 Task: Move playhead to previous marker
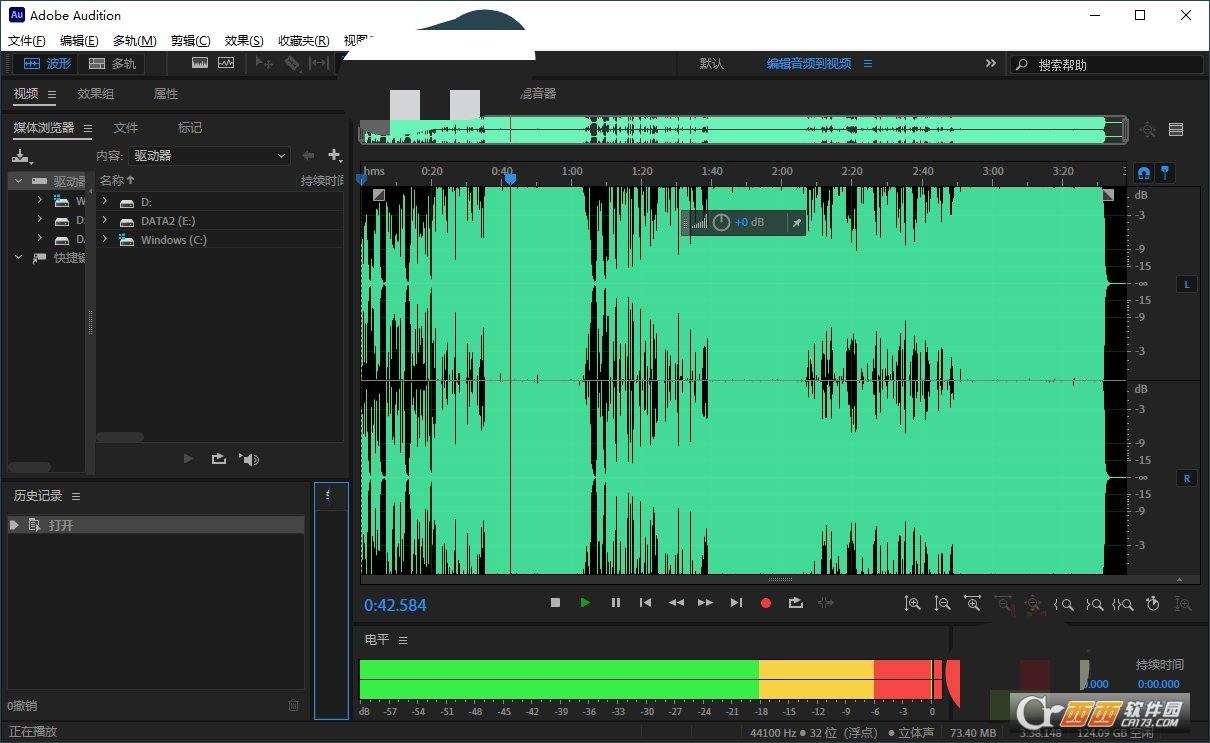pos(645,603)
